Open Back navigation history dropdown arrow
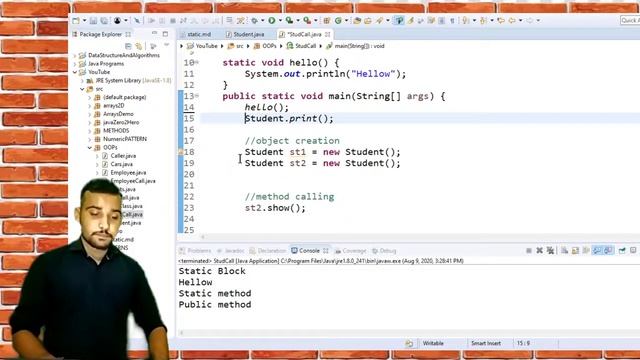Image resolution: width=640 pixels, height=360 pixels. [x=520, y=20]
